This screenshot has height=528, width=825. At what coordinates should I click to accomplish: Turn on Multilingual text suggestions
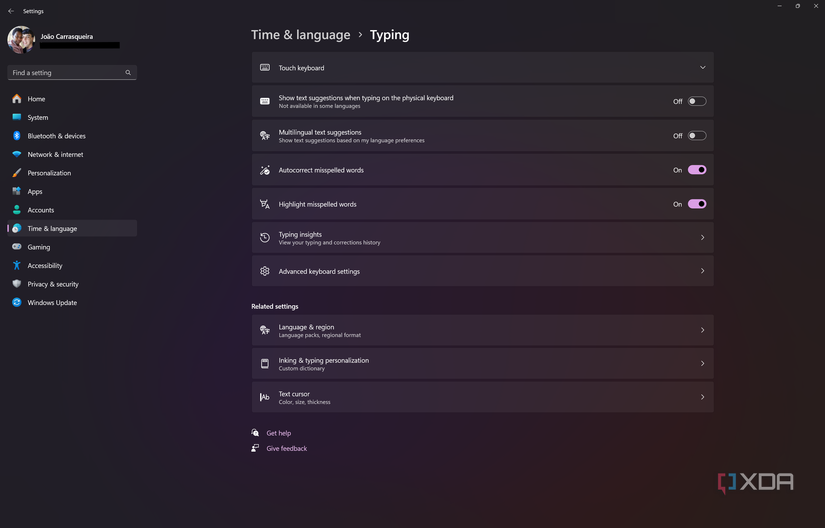pyautogui.click(x=697, y=136)
